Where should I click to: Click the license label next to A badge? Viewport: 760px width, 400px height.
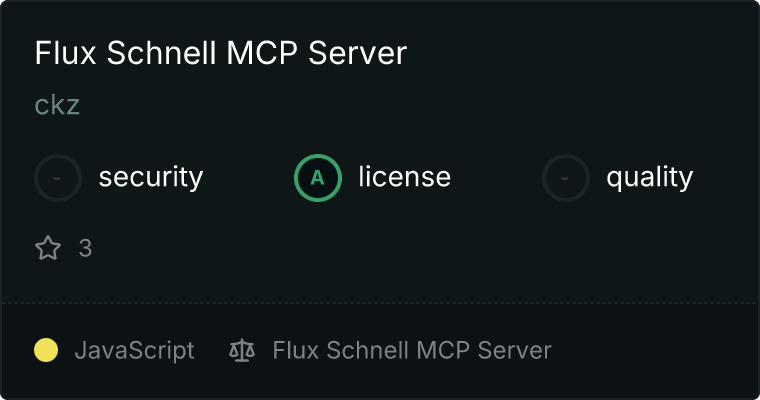405,176
